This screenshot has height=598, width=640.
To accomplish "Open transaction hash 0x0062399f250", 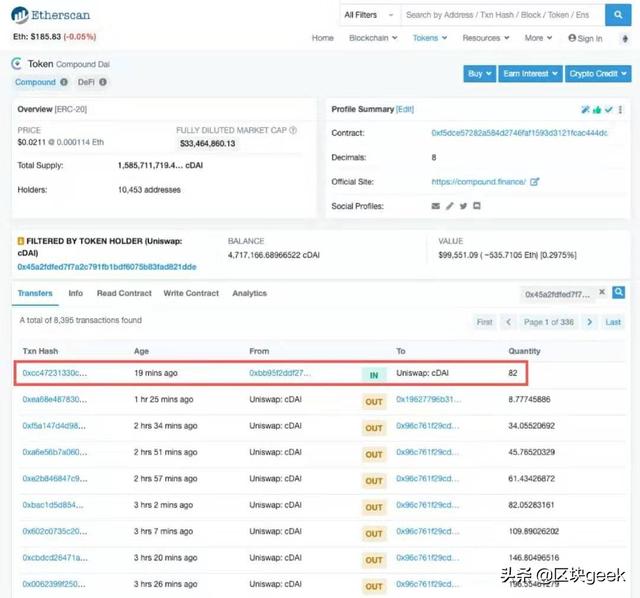I will 54,584.
